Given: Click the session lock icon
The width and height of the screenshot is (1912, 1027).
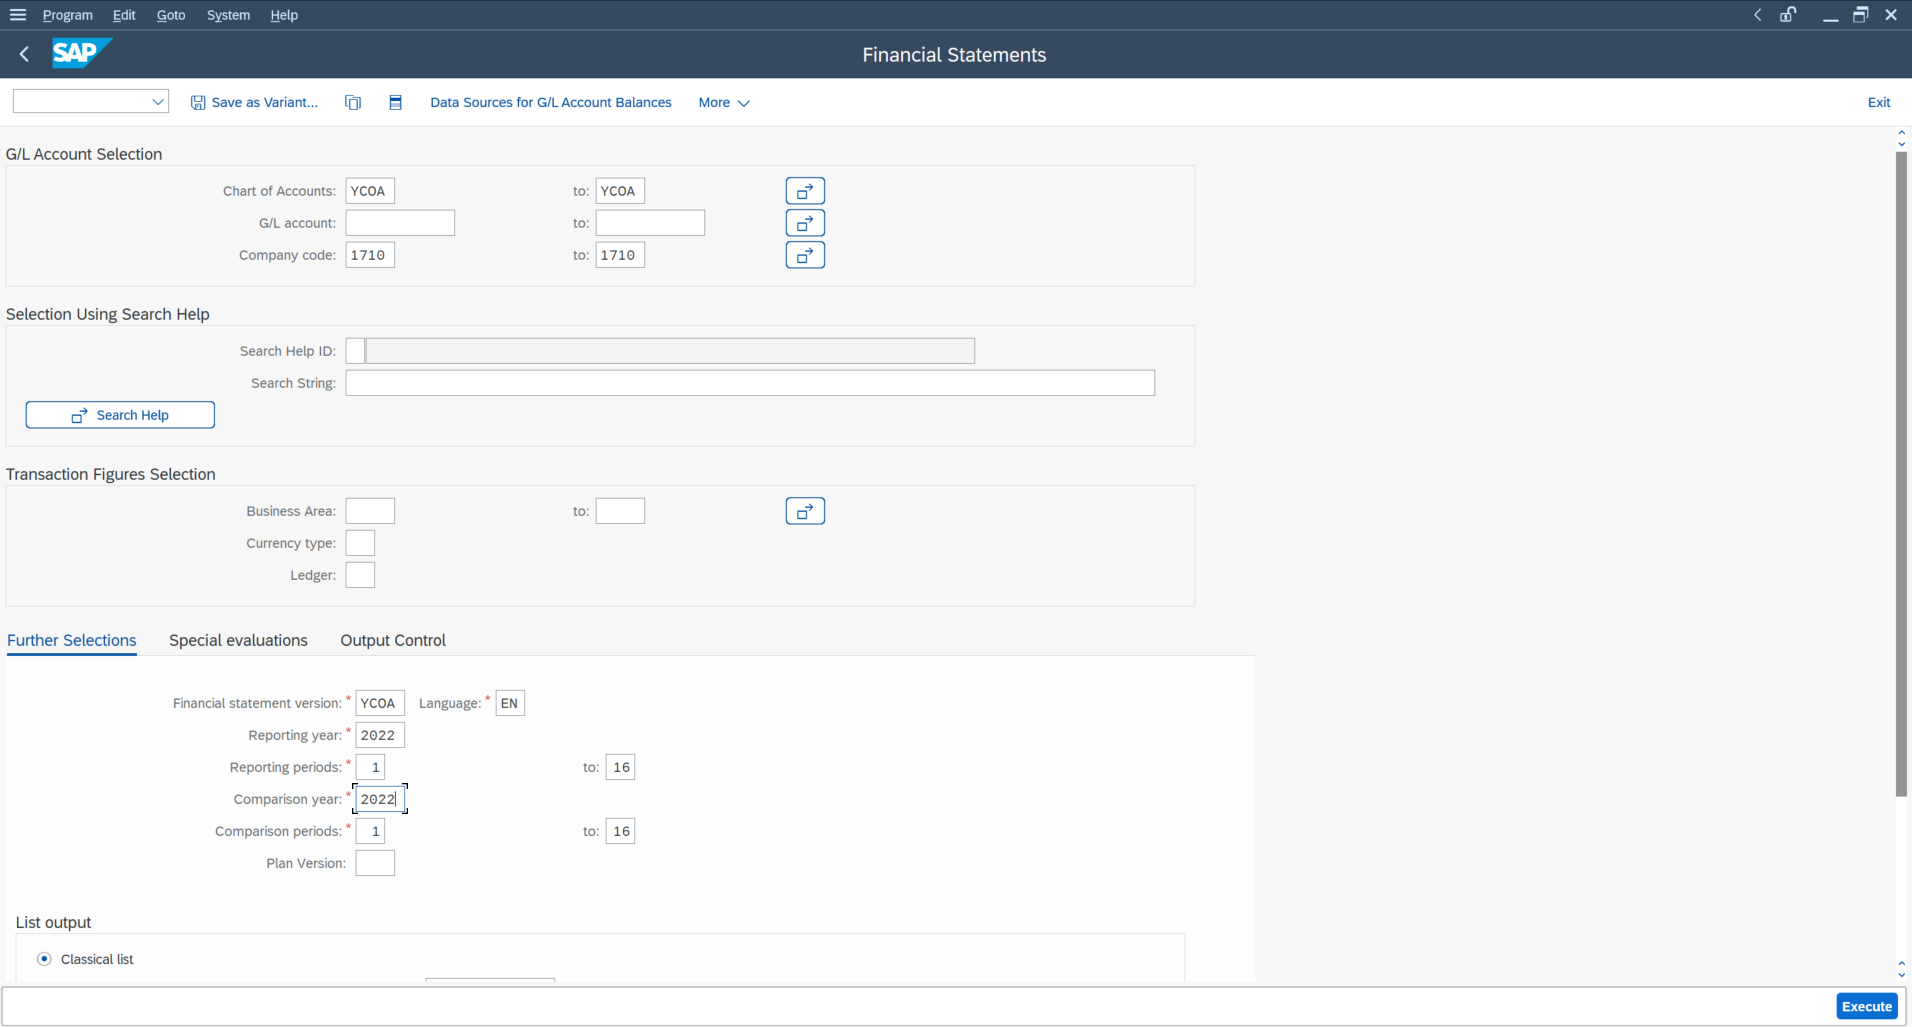Looking at the screenshot, I should click(1789, 14).
